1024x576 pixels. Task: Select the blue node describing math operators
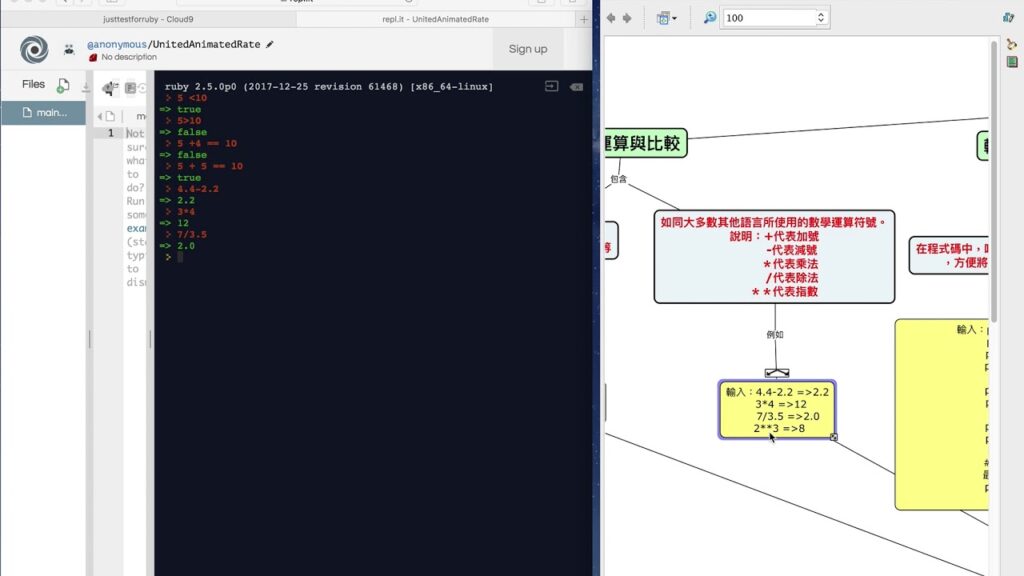point(774,257)
